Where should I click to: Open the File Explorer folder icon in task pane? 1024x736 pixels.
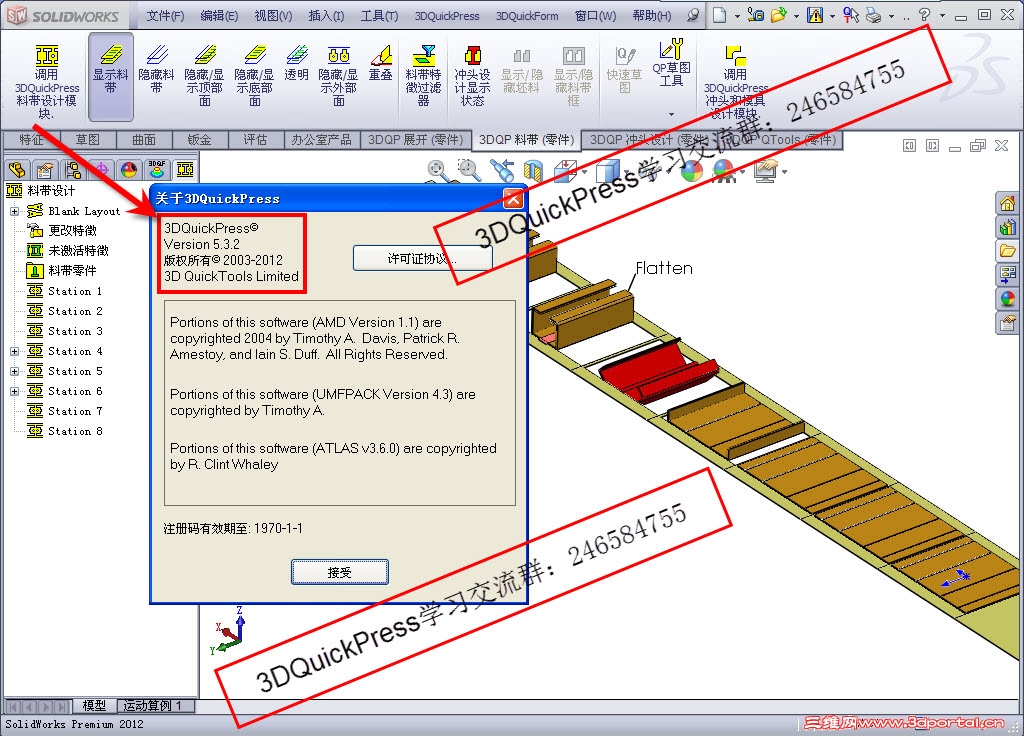[1007, 251]
